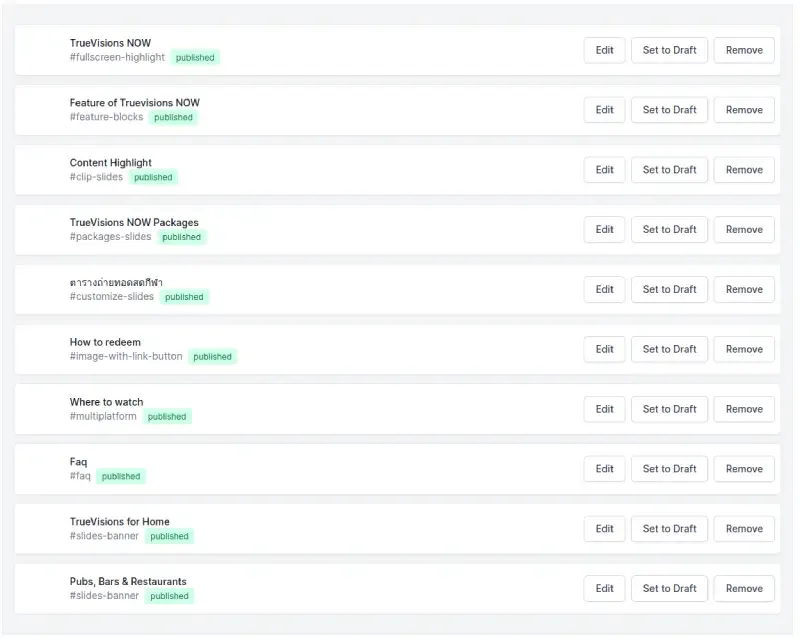Select the How to redeem title
This screenshot has width=800, height=638.
[105, 342]
